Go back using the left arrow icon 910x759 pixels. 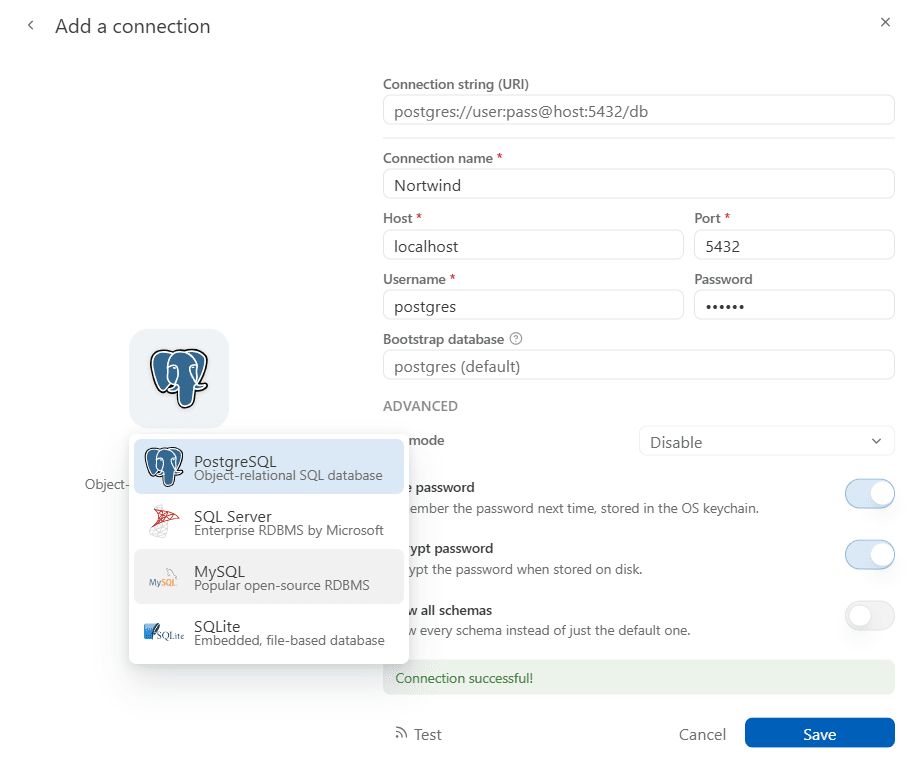point(31,26)
